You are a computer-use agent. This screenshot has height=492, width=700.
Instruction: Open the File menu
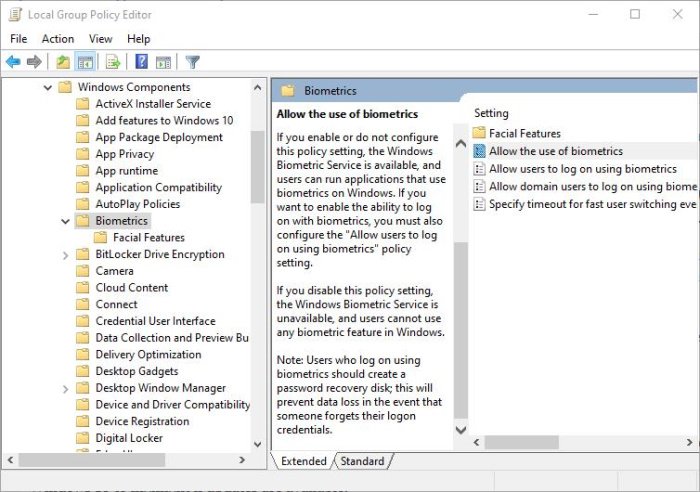[18, 39]
